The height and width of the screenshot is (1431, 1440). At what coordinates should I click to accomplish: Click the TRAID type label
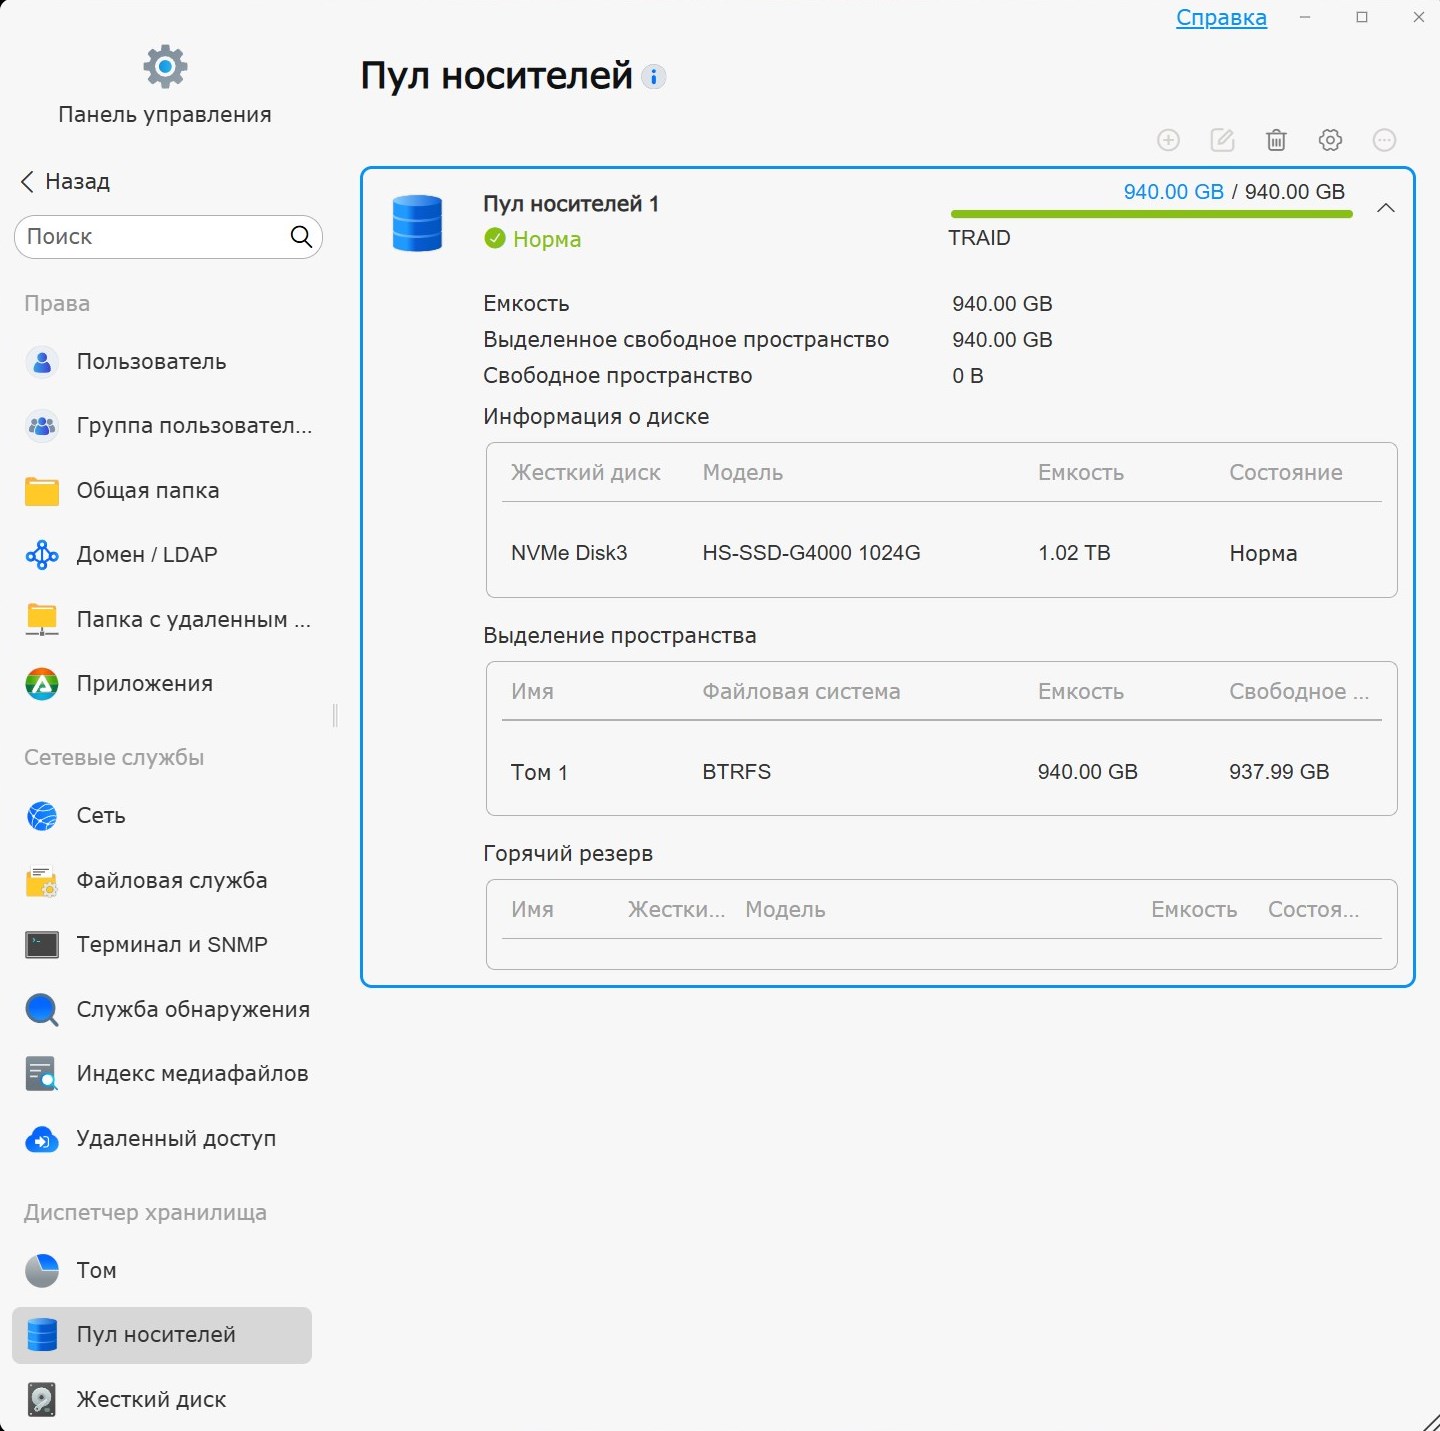pos(979,238)
